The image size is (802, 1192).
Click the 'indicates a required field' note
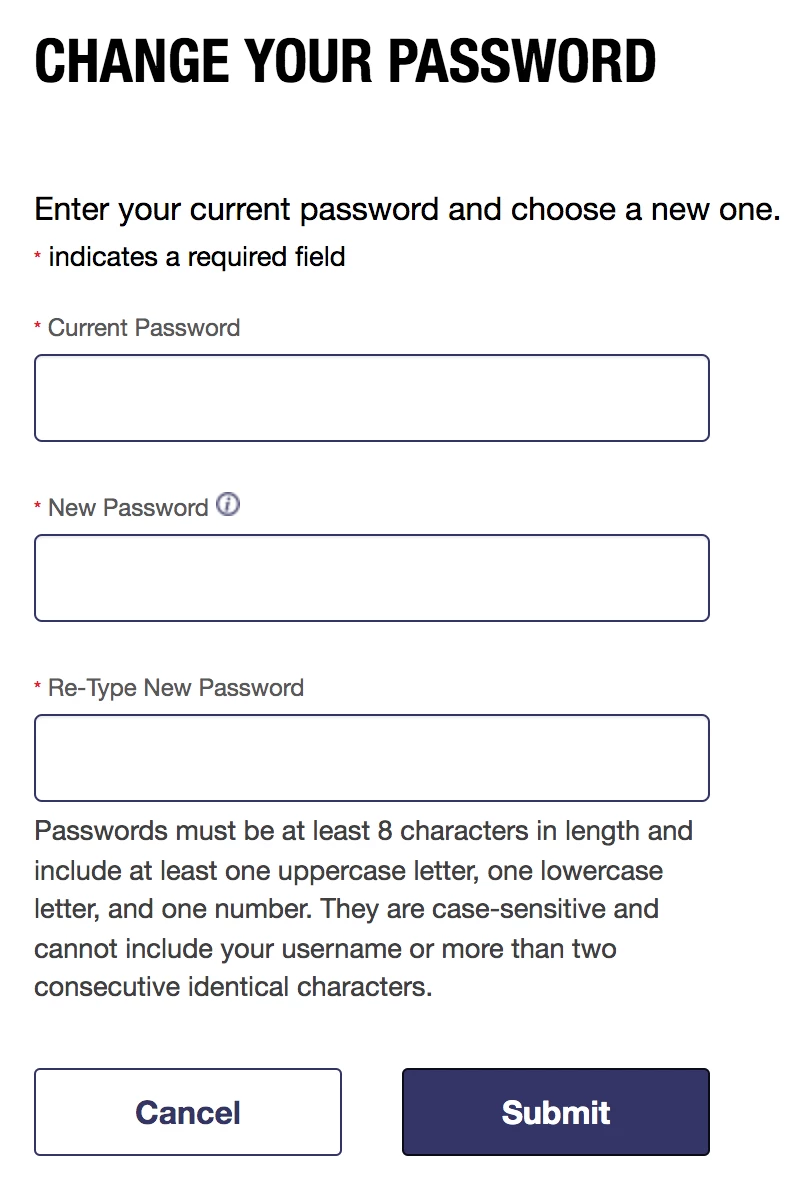[197, 257]
